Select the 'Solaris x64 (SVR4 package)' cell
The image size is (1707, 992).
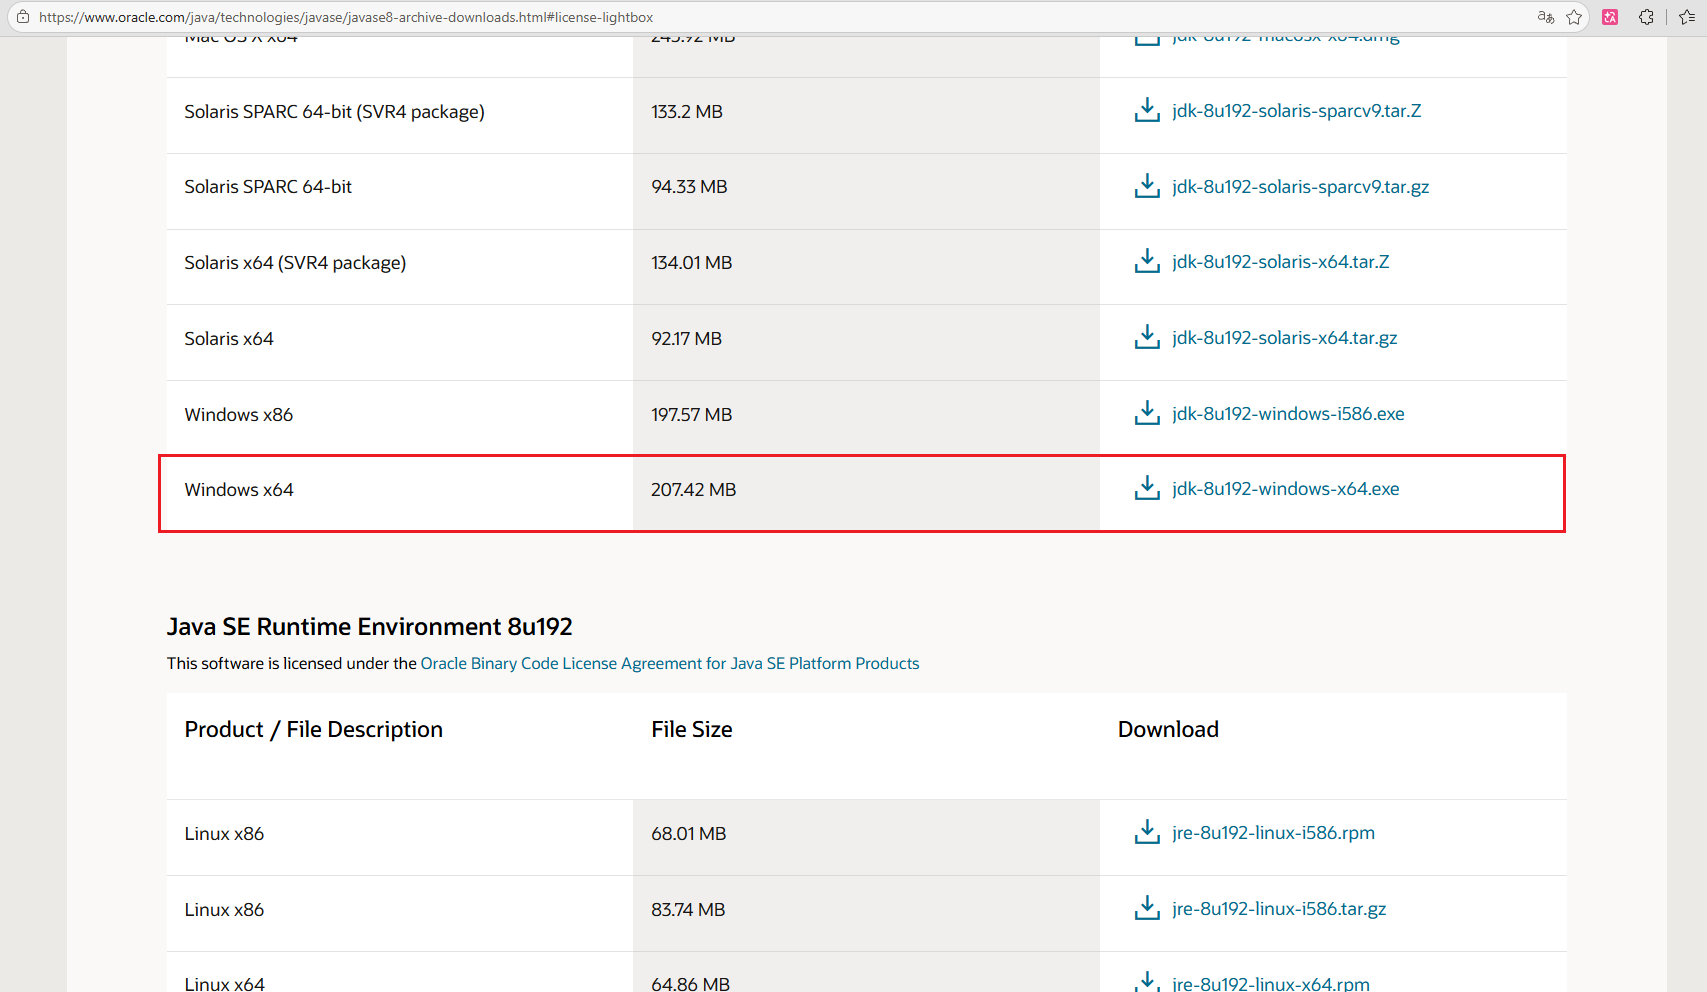pos(295,263)
